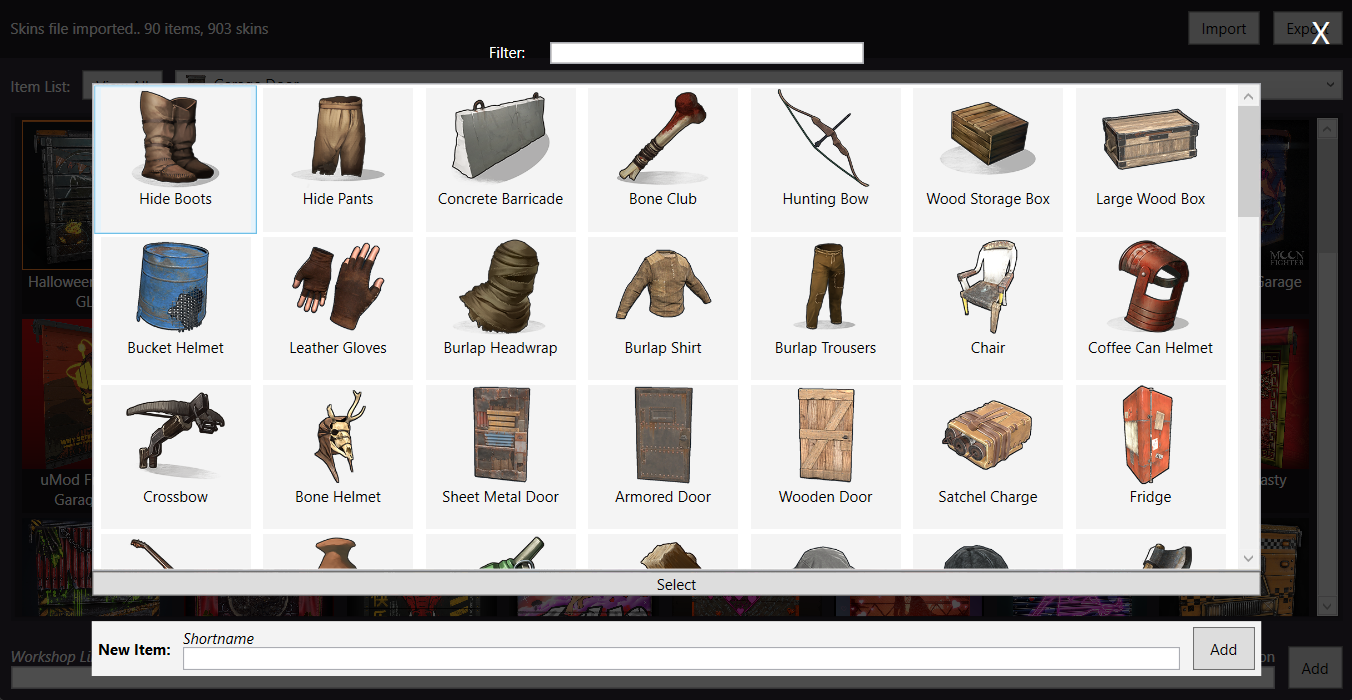Pick the Hunting Bow item
The height and width of the screenshot is (700, 1352).
click(825, 159)
